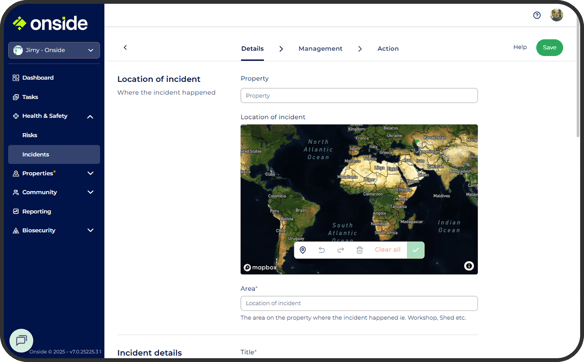Screen dimensions: 584x362
Task: Open the Jimy - Onside account dropdown
Action: pos(54,50)
